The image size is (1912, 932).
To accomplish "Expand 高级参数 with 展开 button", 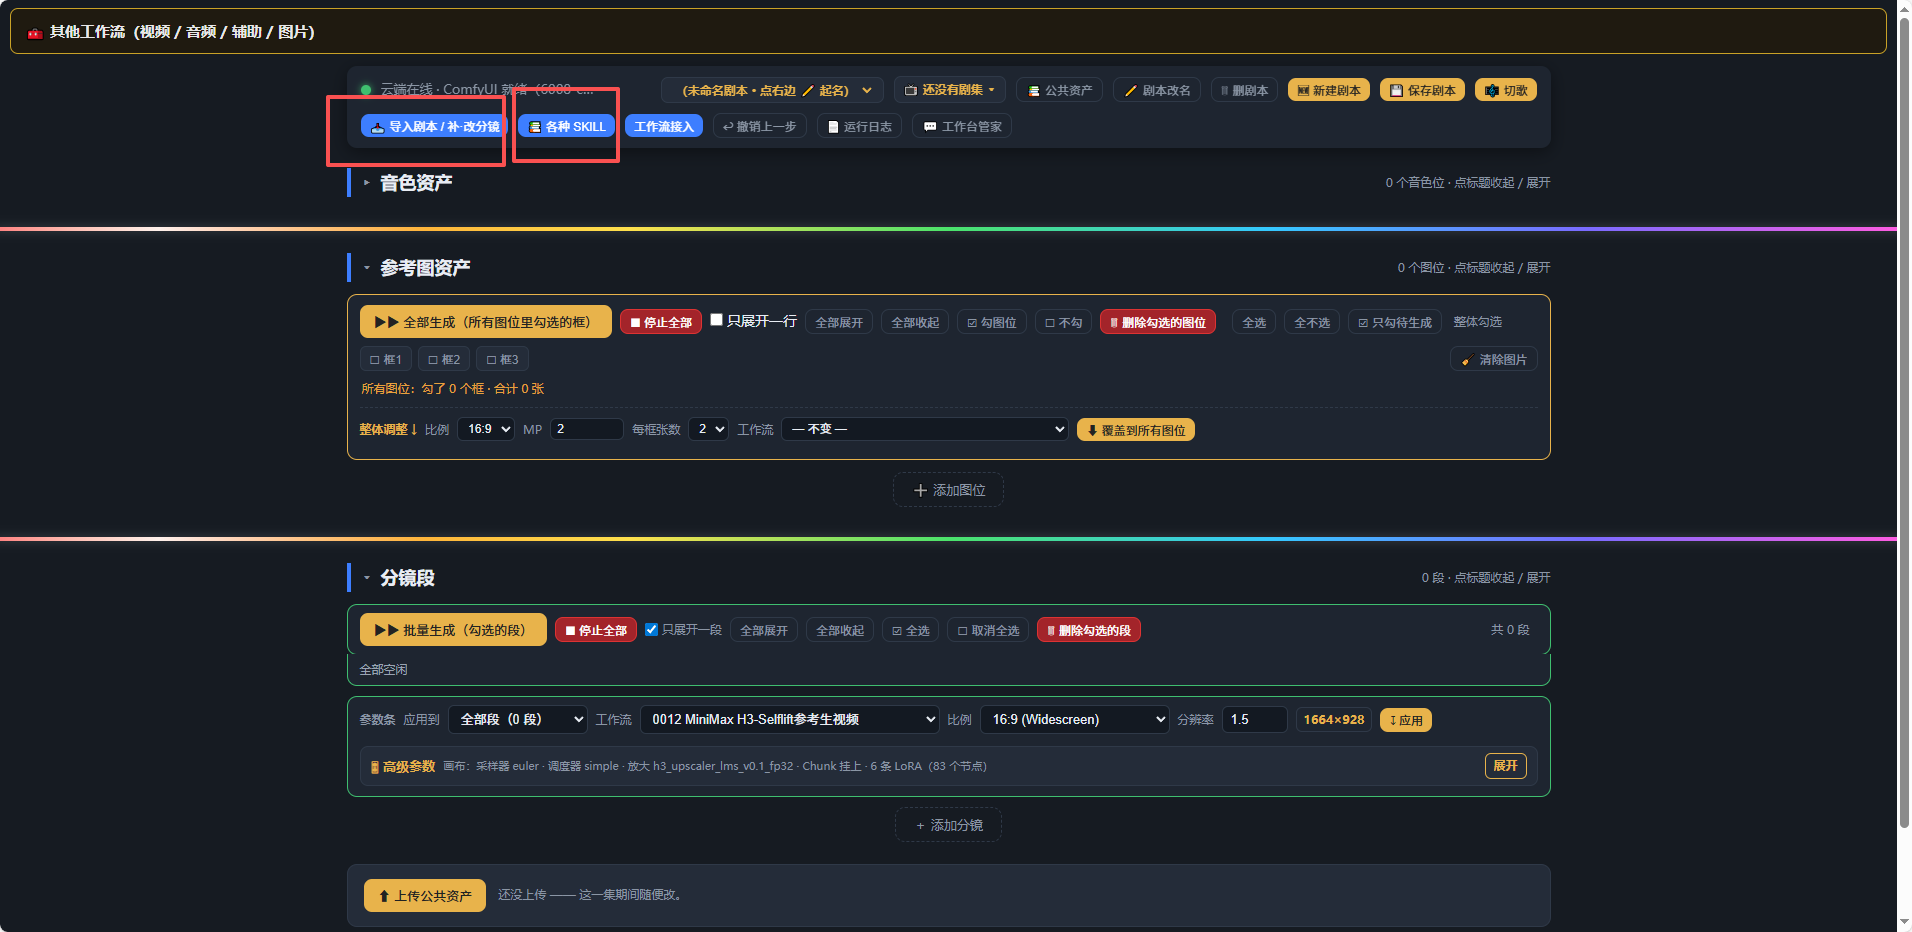I will click(x=1505, y=766).
